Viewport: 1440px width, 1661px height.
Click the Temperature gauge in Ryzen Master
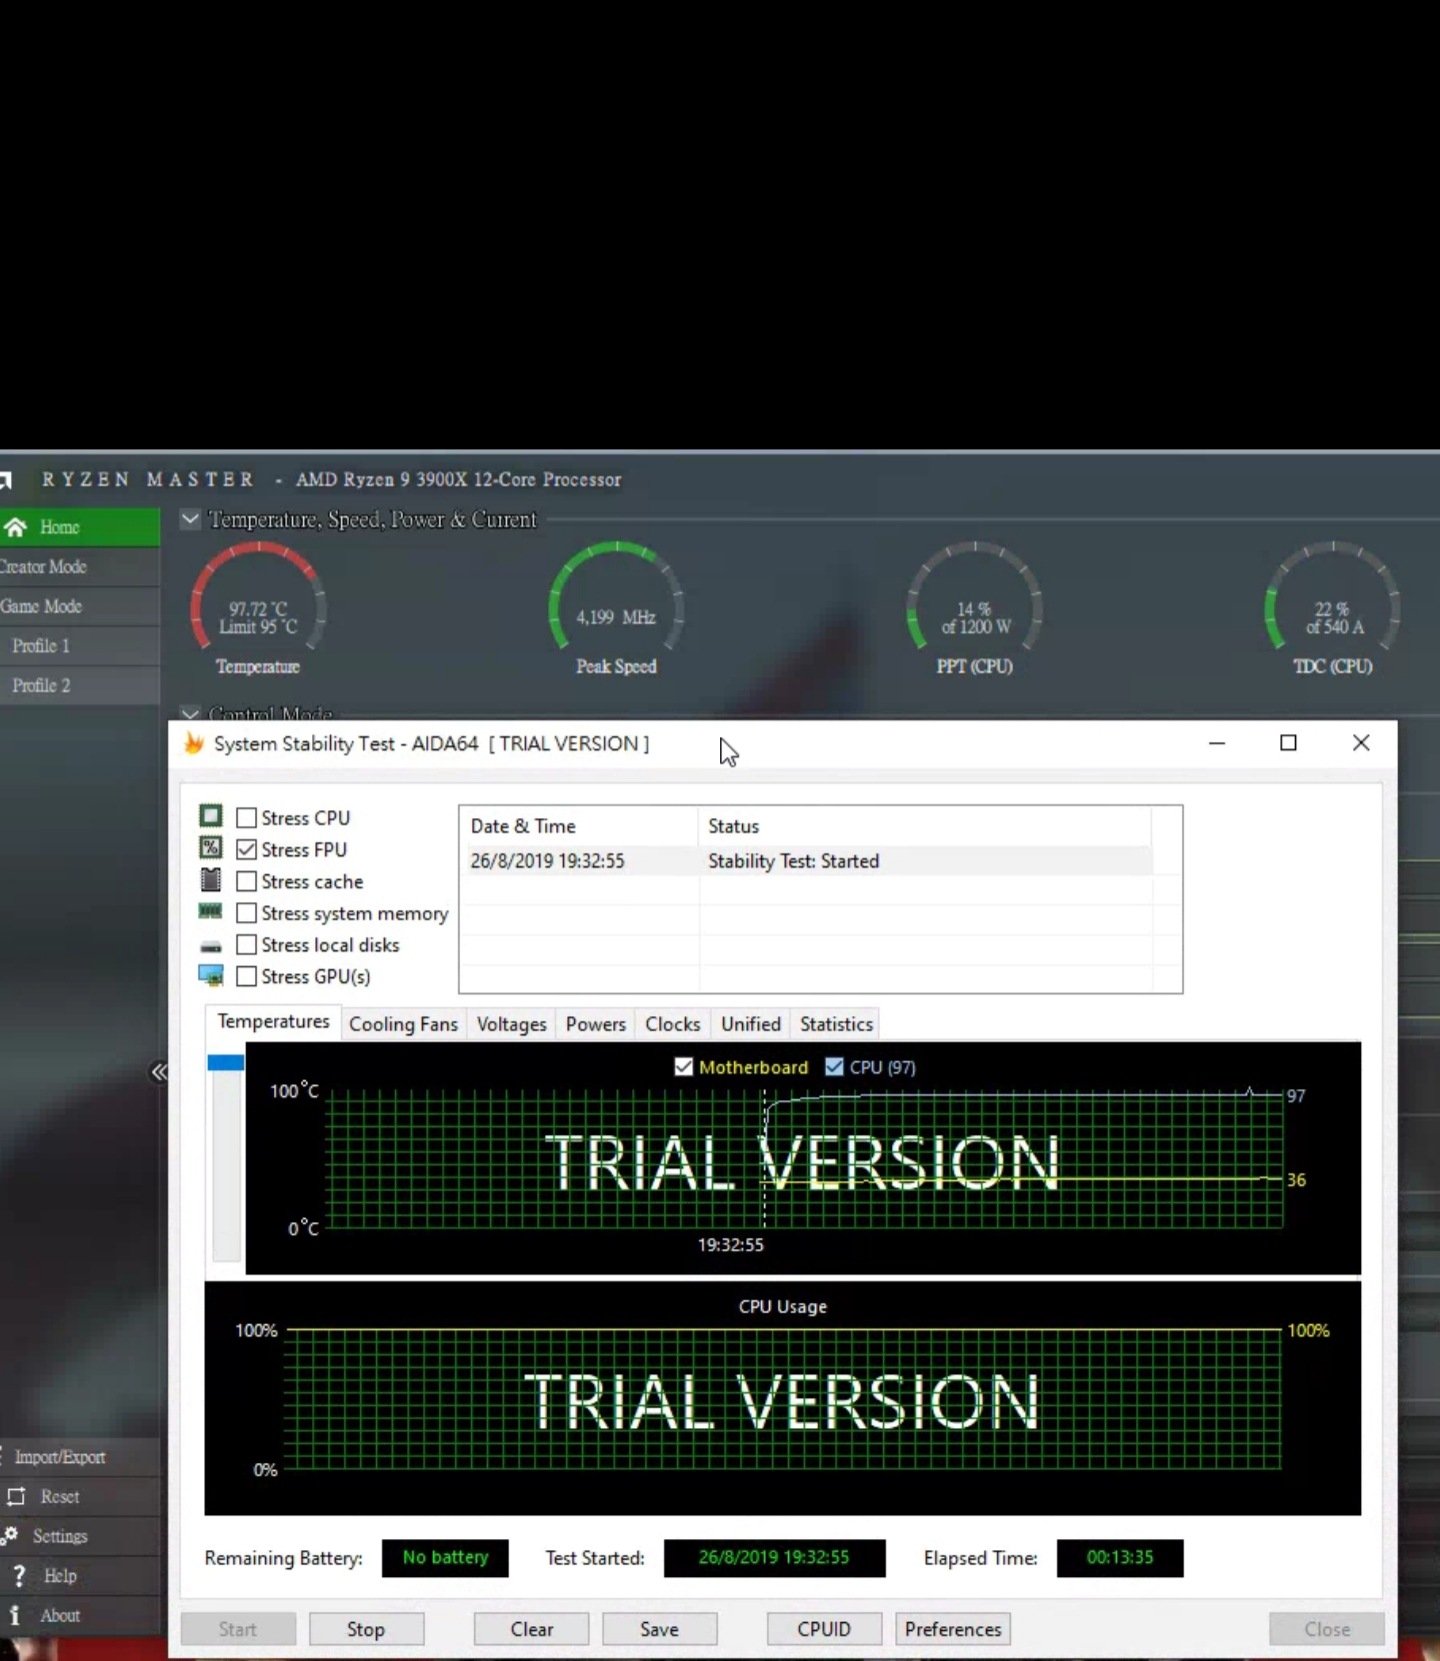point(258,609)
